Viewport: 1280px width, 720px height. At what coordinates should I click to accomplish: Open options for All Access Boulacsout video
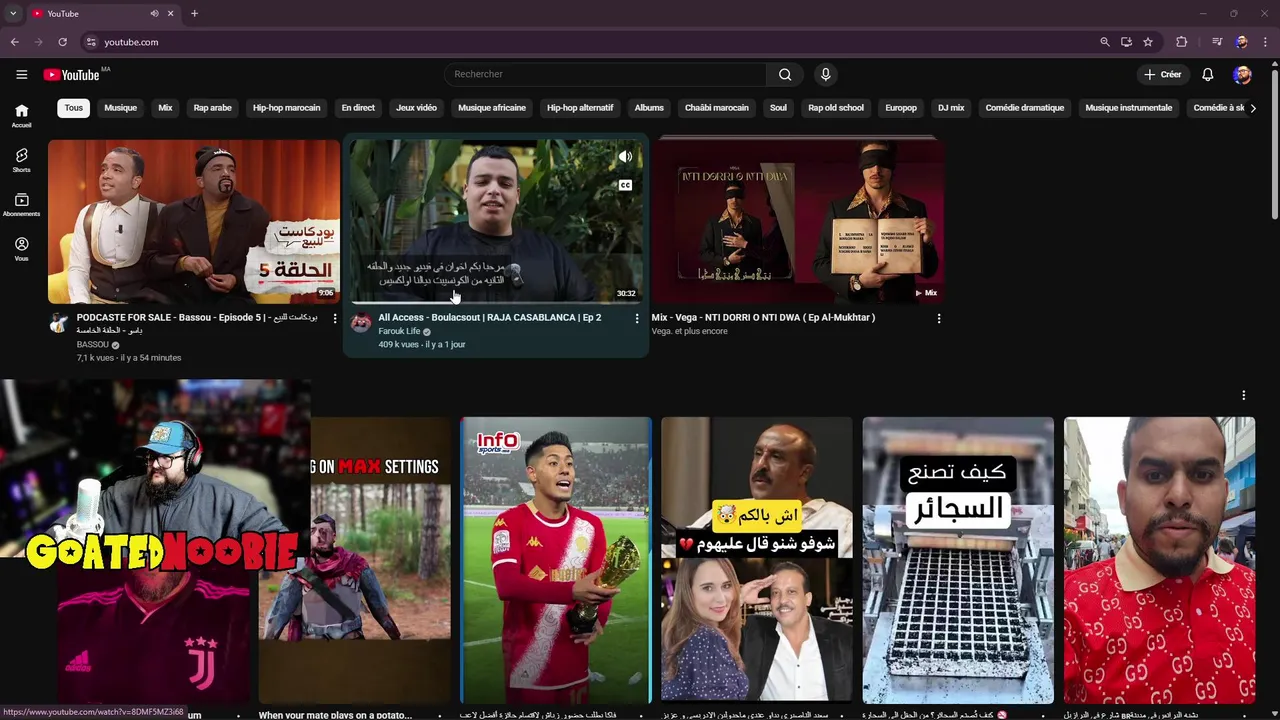click(637, 318)
